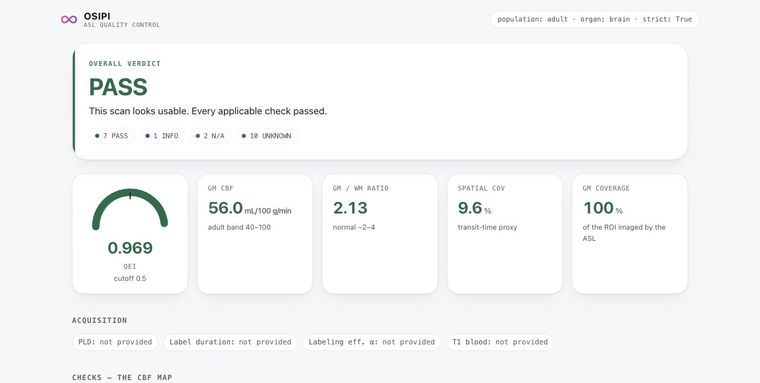Click the 'adult band 40–100' note
The width and height of the screenshot is (760, 383).
pyautogui.click(x=239, y=227)
